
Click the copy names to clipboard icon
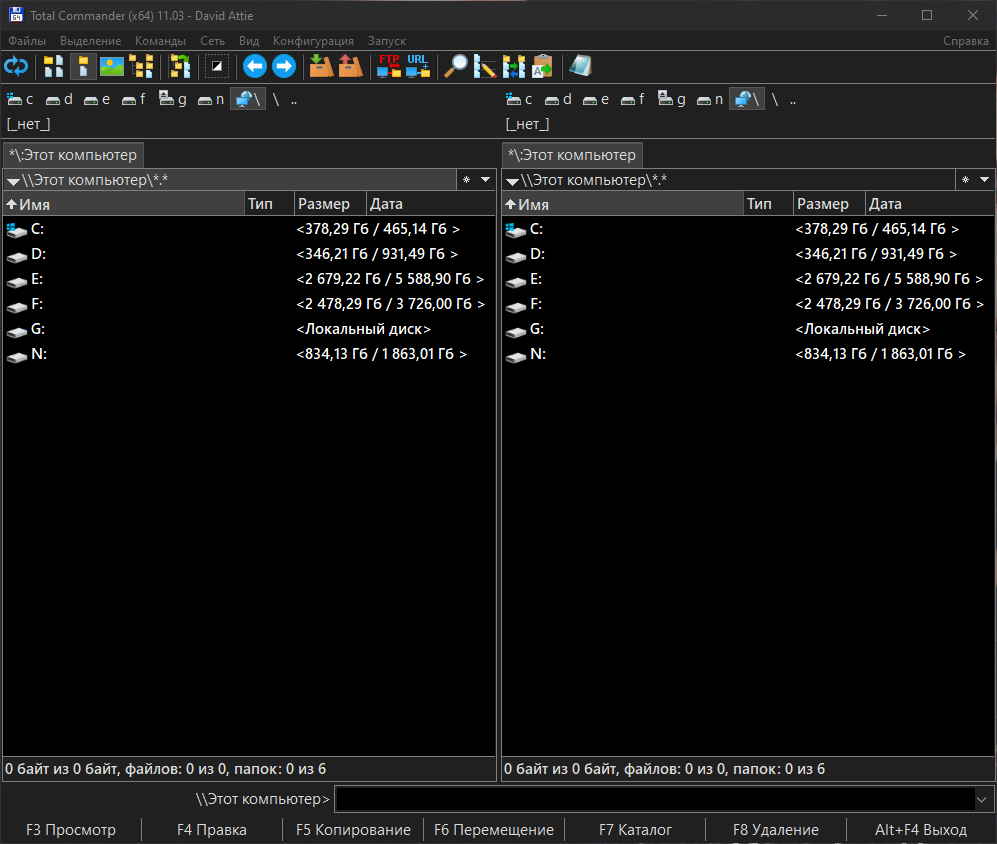[x=543, y=66]
